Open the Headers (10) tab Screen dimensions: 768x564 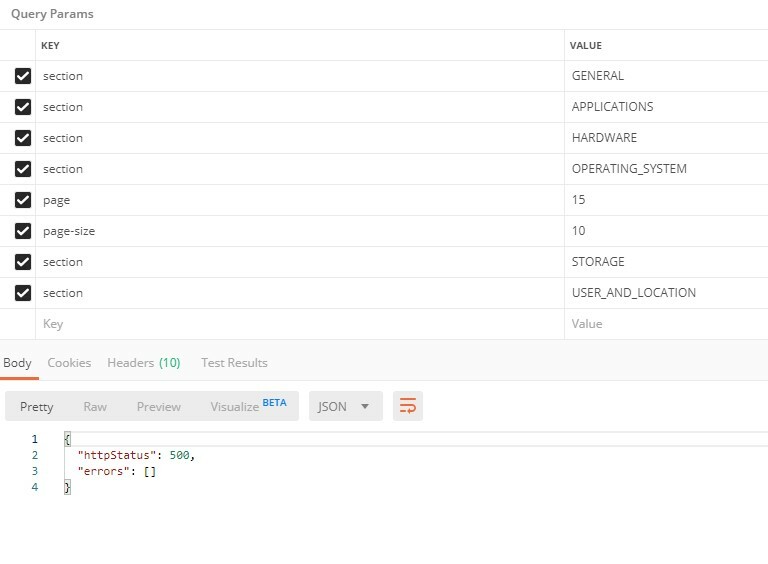point(144,363)
